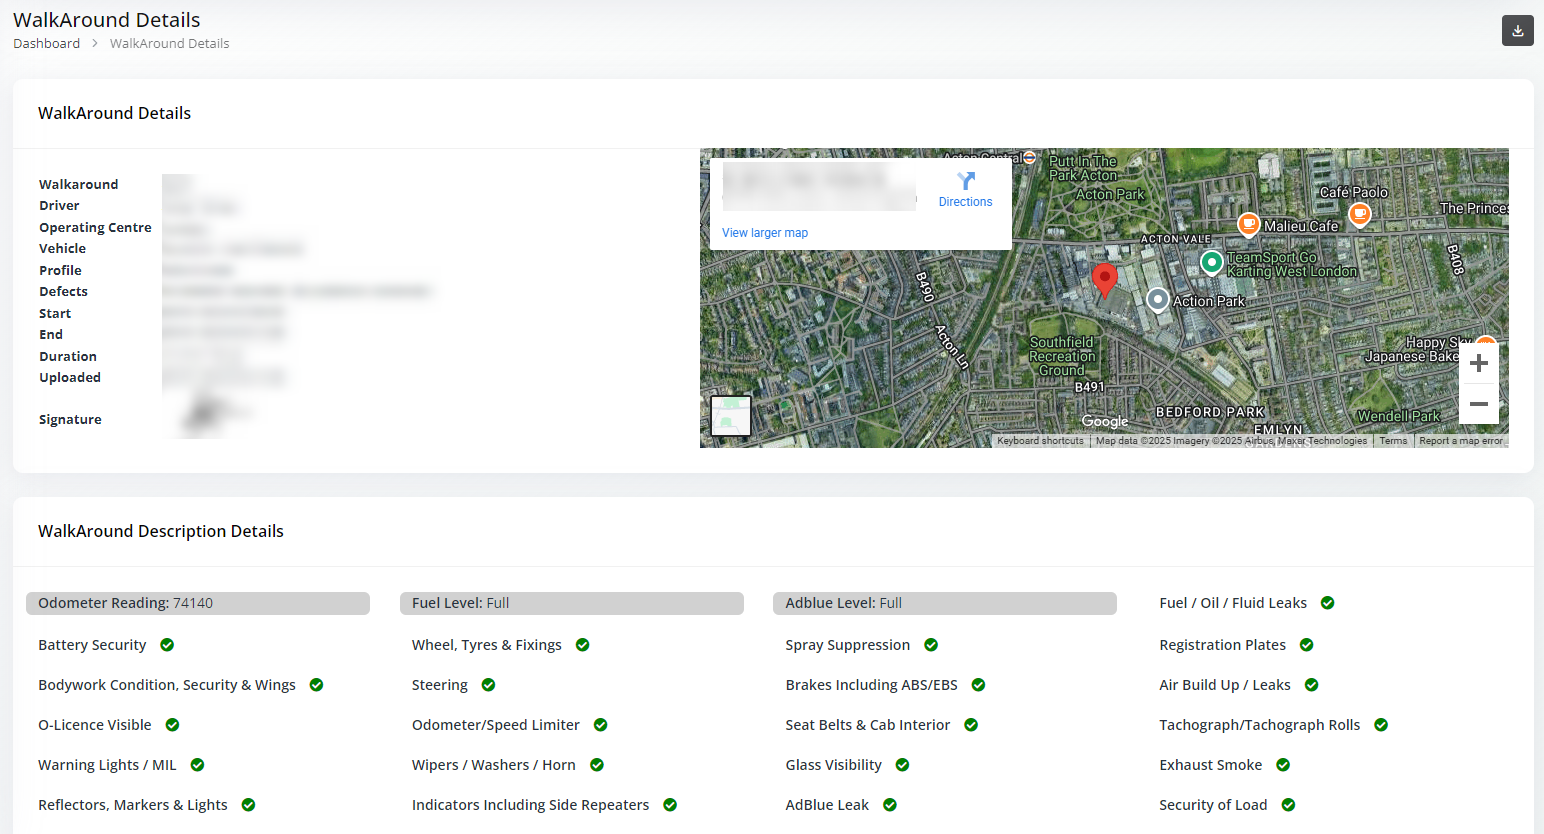Zoom out the map with minus button
The width and height of the screenshot is (1544, 834).
click(1478, 405)
